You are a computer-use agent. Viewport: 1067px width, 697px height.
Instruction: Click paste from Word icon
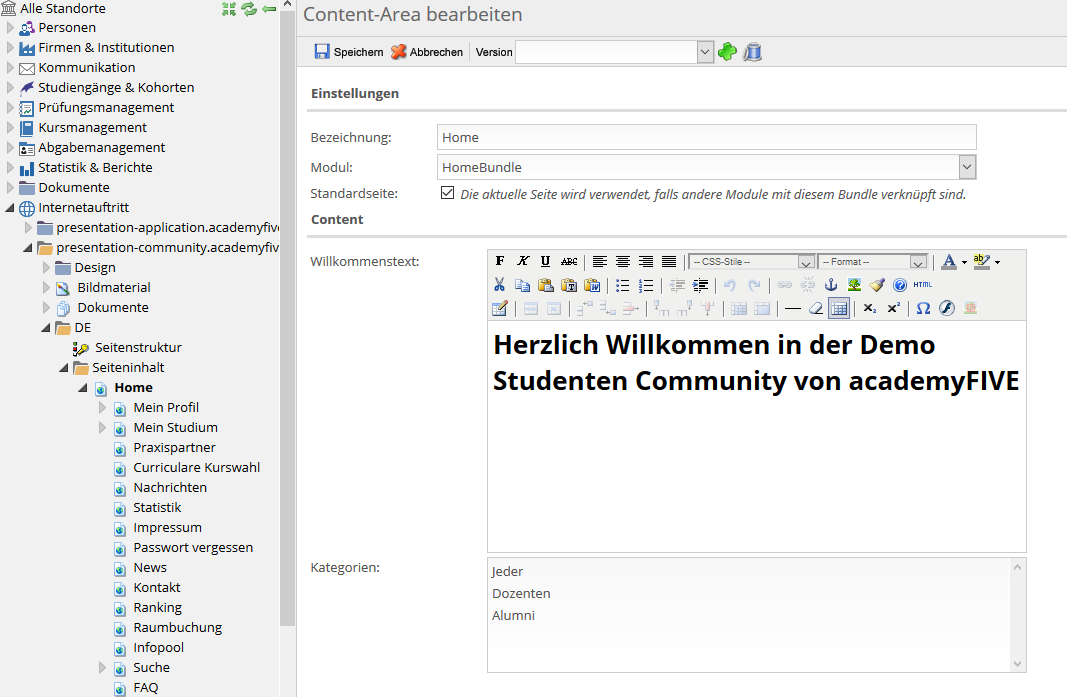592,285
